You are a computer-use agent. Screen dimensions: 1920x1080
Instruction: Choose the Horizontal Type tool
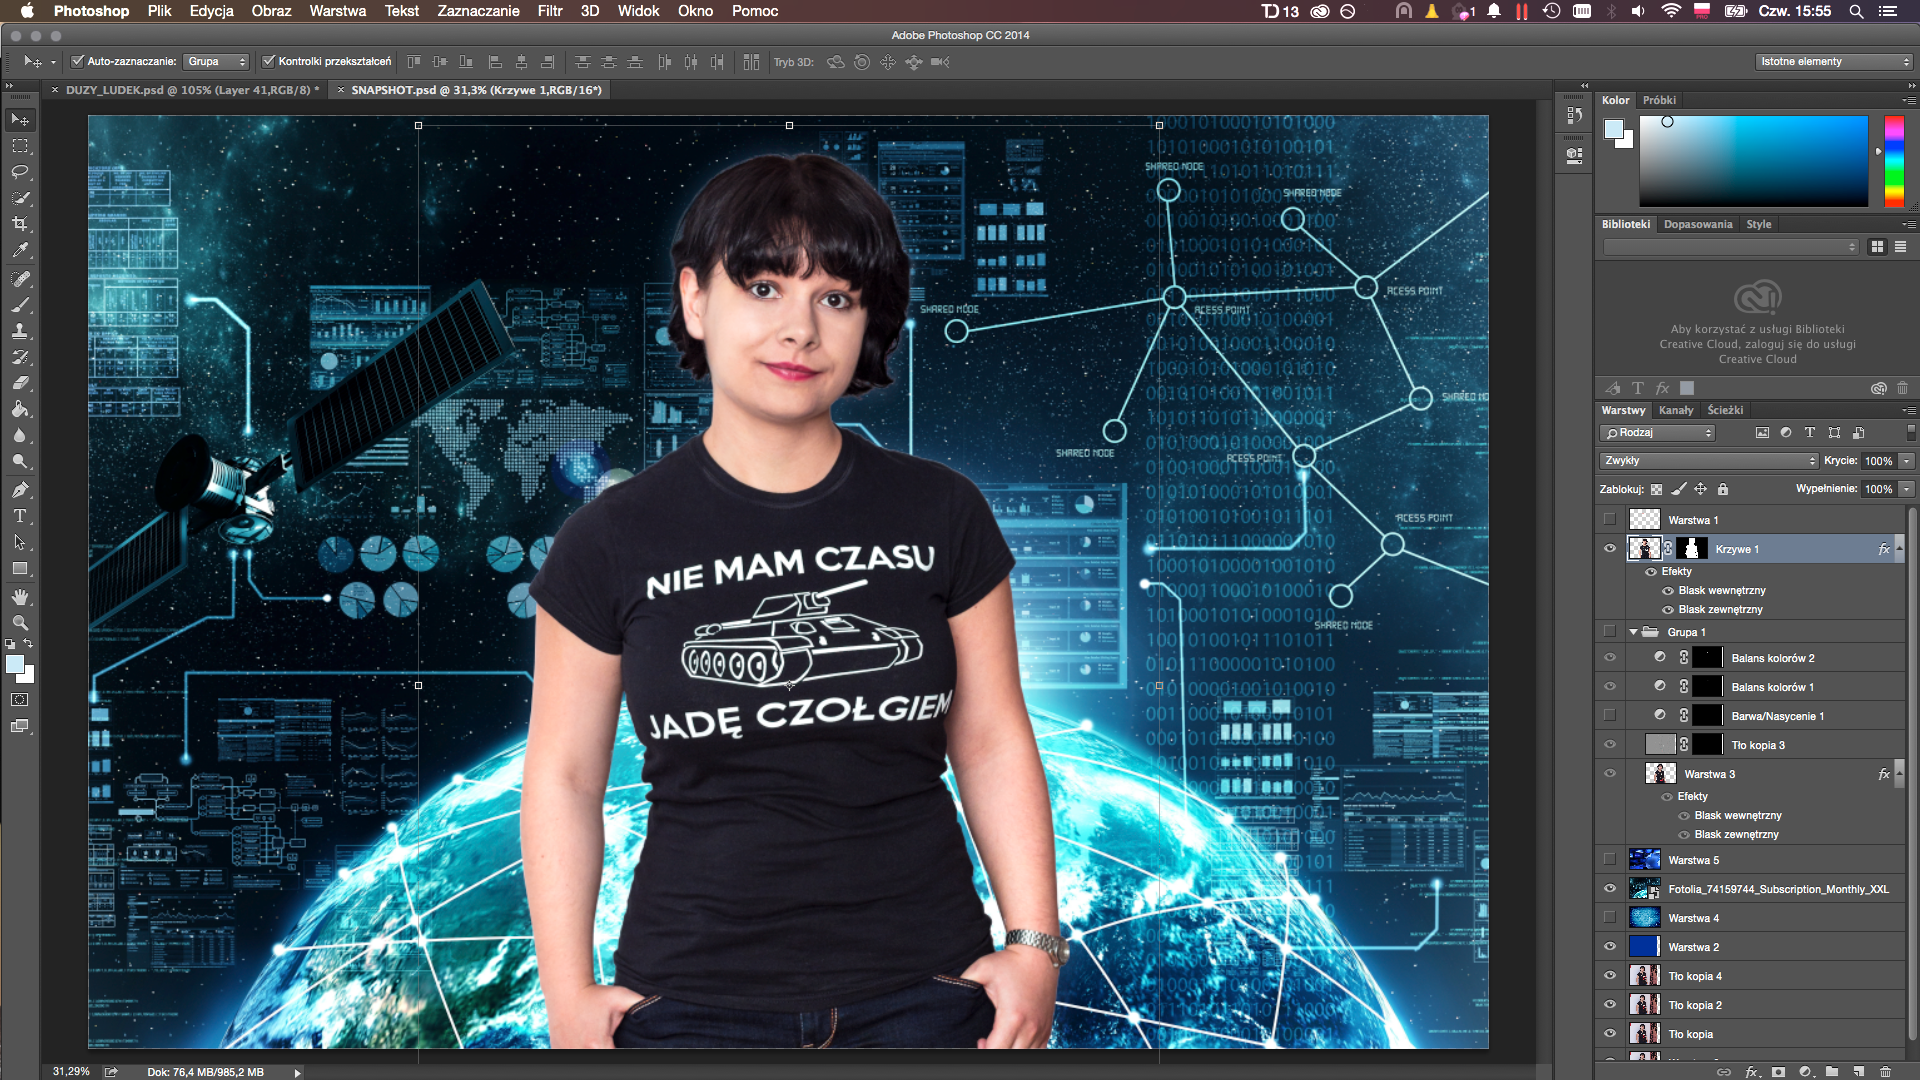pos(20,516)
